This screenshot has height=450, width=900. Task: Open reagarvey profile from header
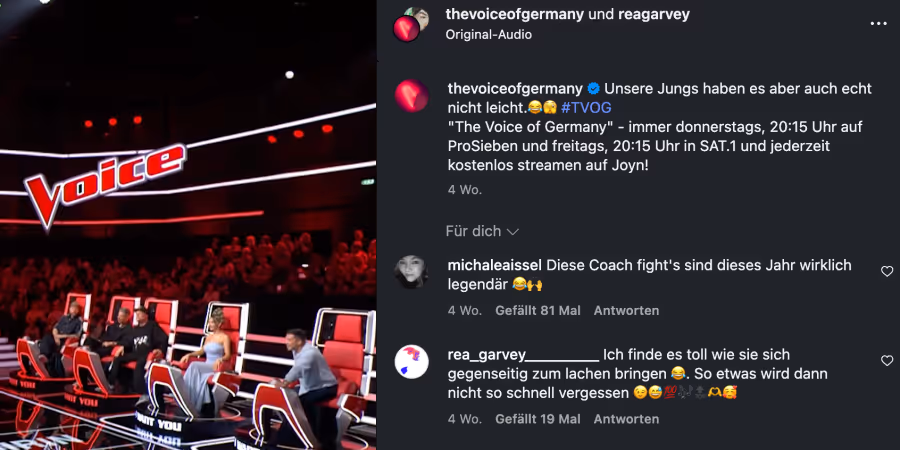click(653, 14)
